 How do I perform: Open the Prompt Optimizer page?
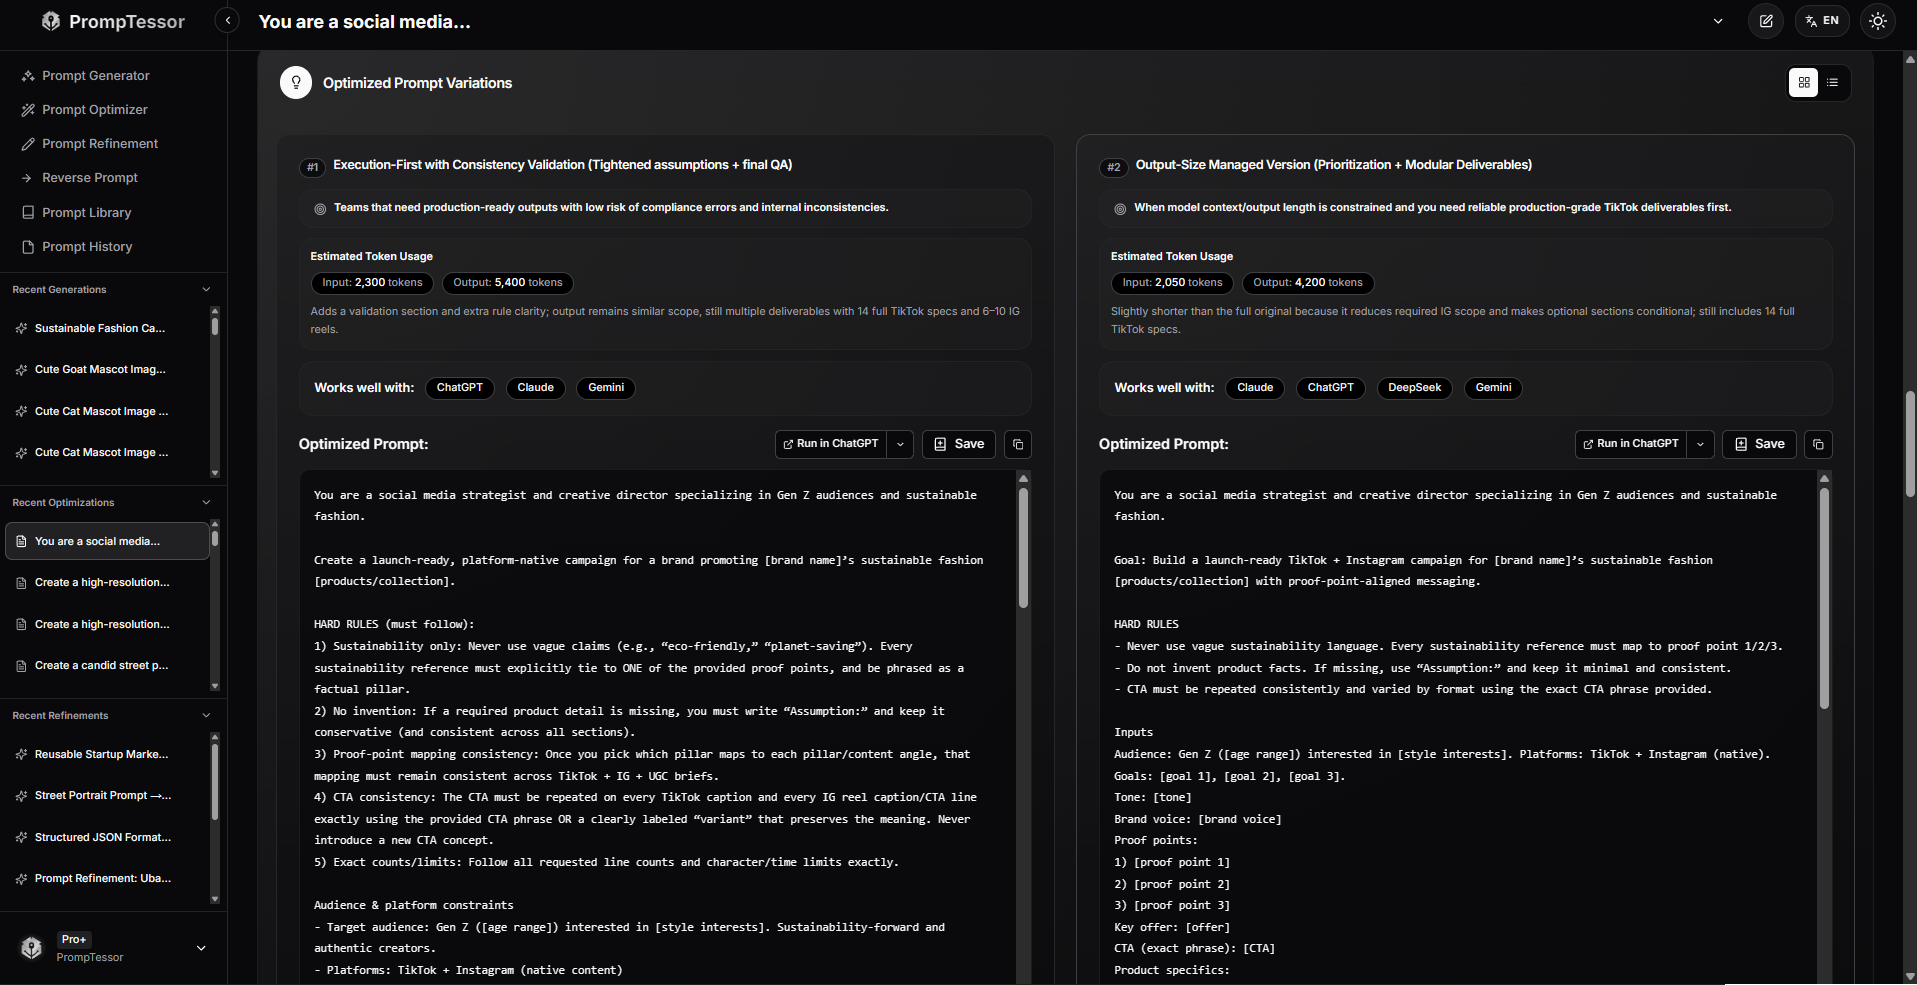coord(95,110)
